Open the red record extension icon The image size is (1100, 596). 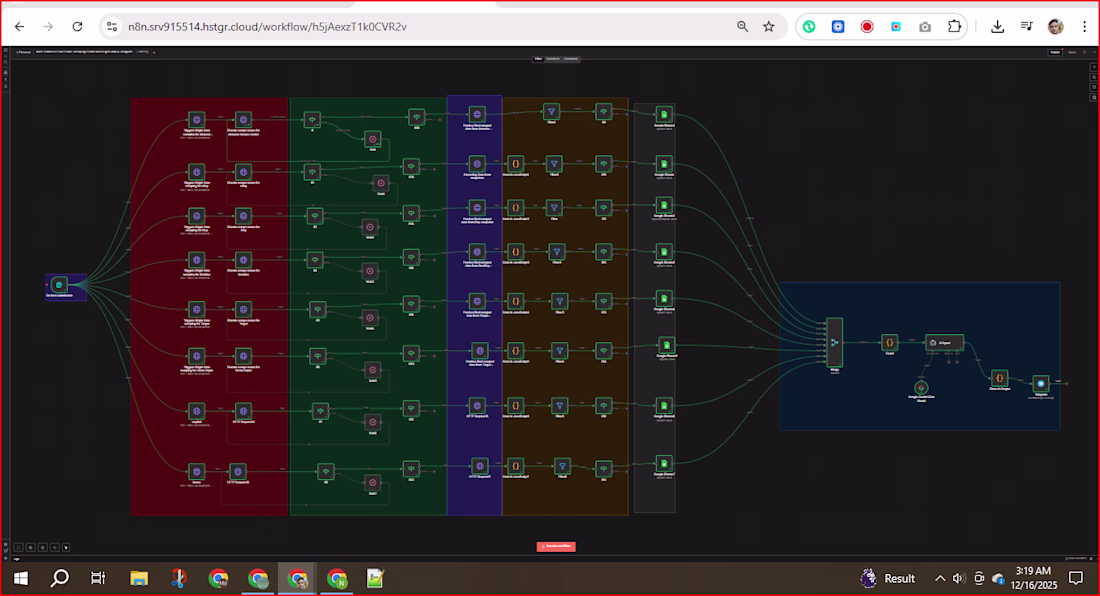tap(867, 27)
